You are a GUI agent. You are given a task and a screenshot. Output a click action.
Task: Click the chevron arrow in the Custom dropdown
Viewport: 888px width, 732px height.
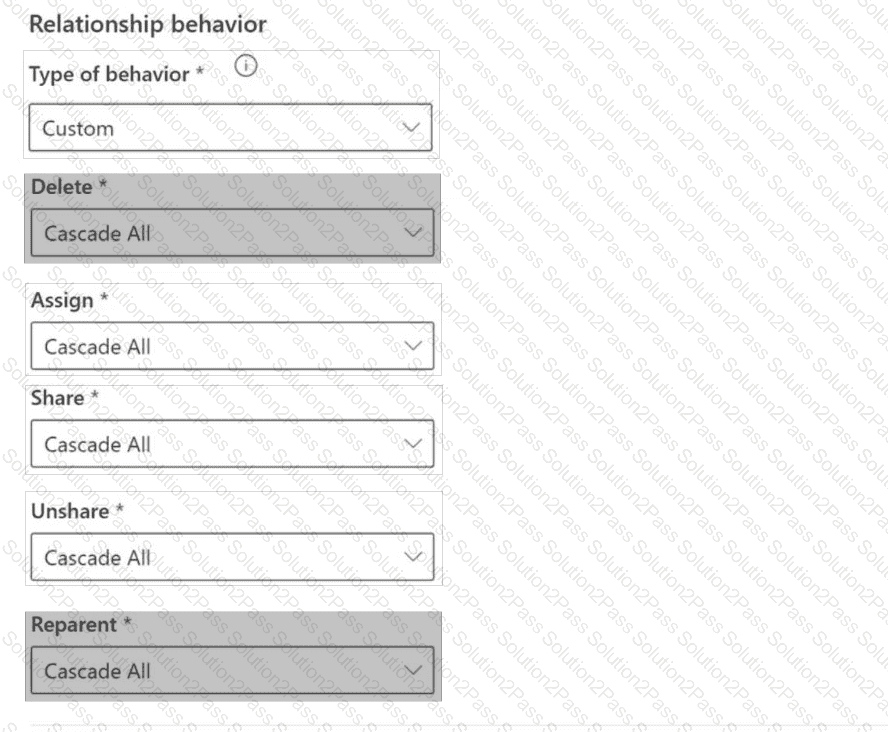click(x=410, y=128)
